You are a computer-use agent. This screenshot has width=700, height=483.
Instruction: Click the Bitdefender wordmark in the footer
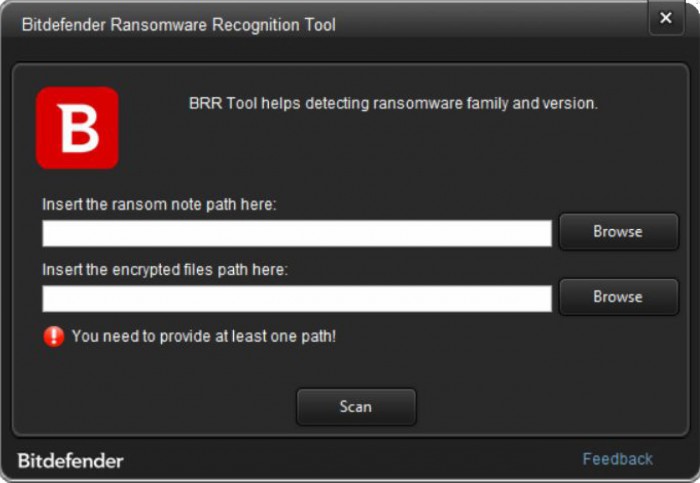click(x=71, y=461)
